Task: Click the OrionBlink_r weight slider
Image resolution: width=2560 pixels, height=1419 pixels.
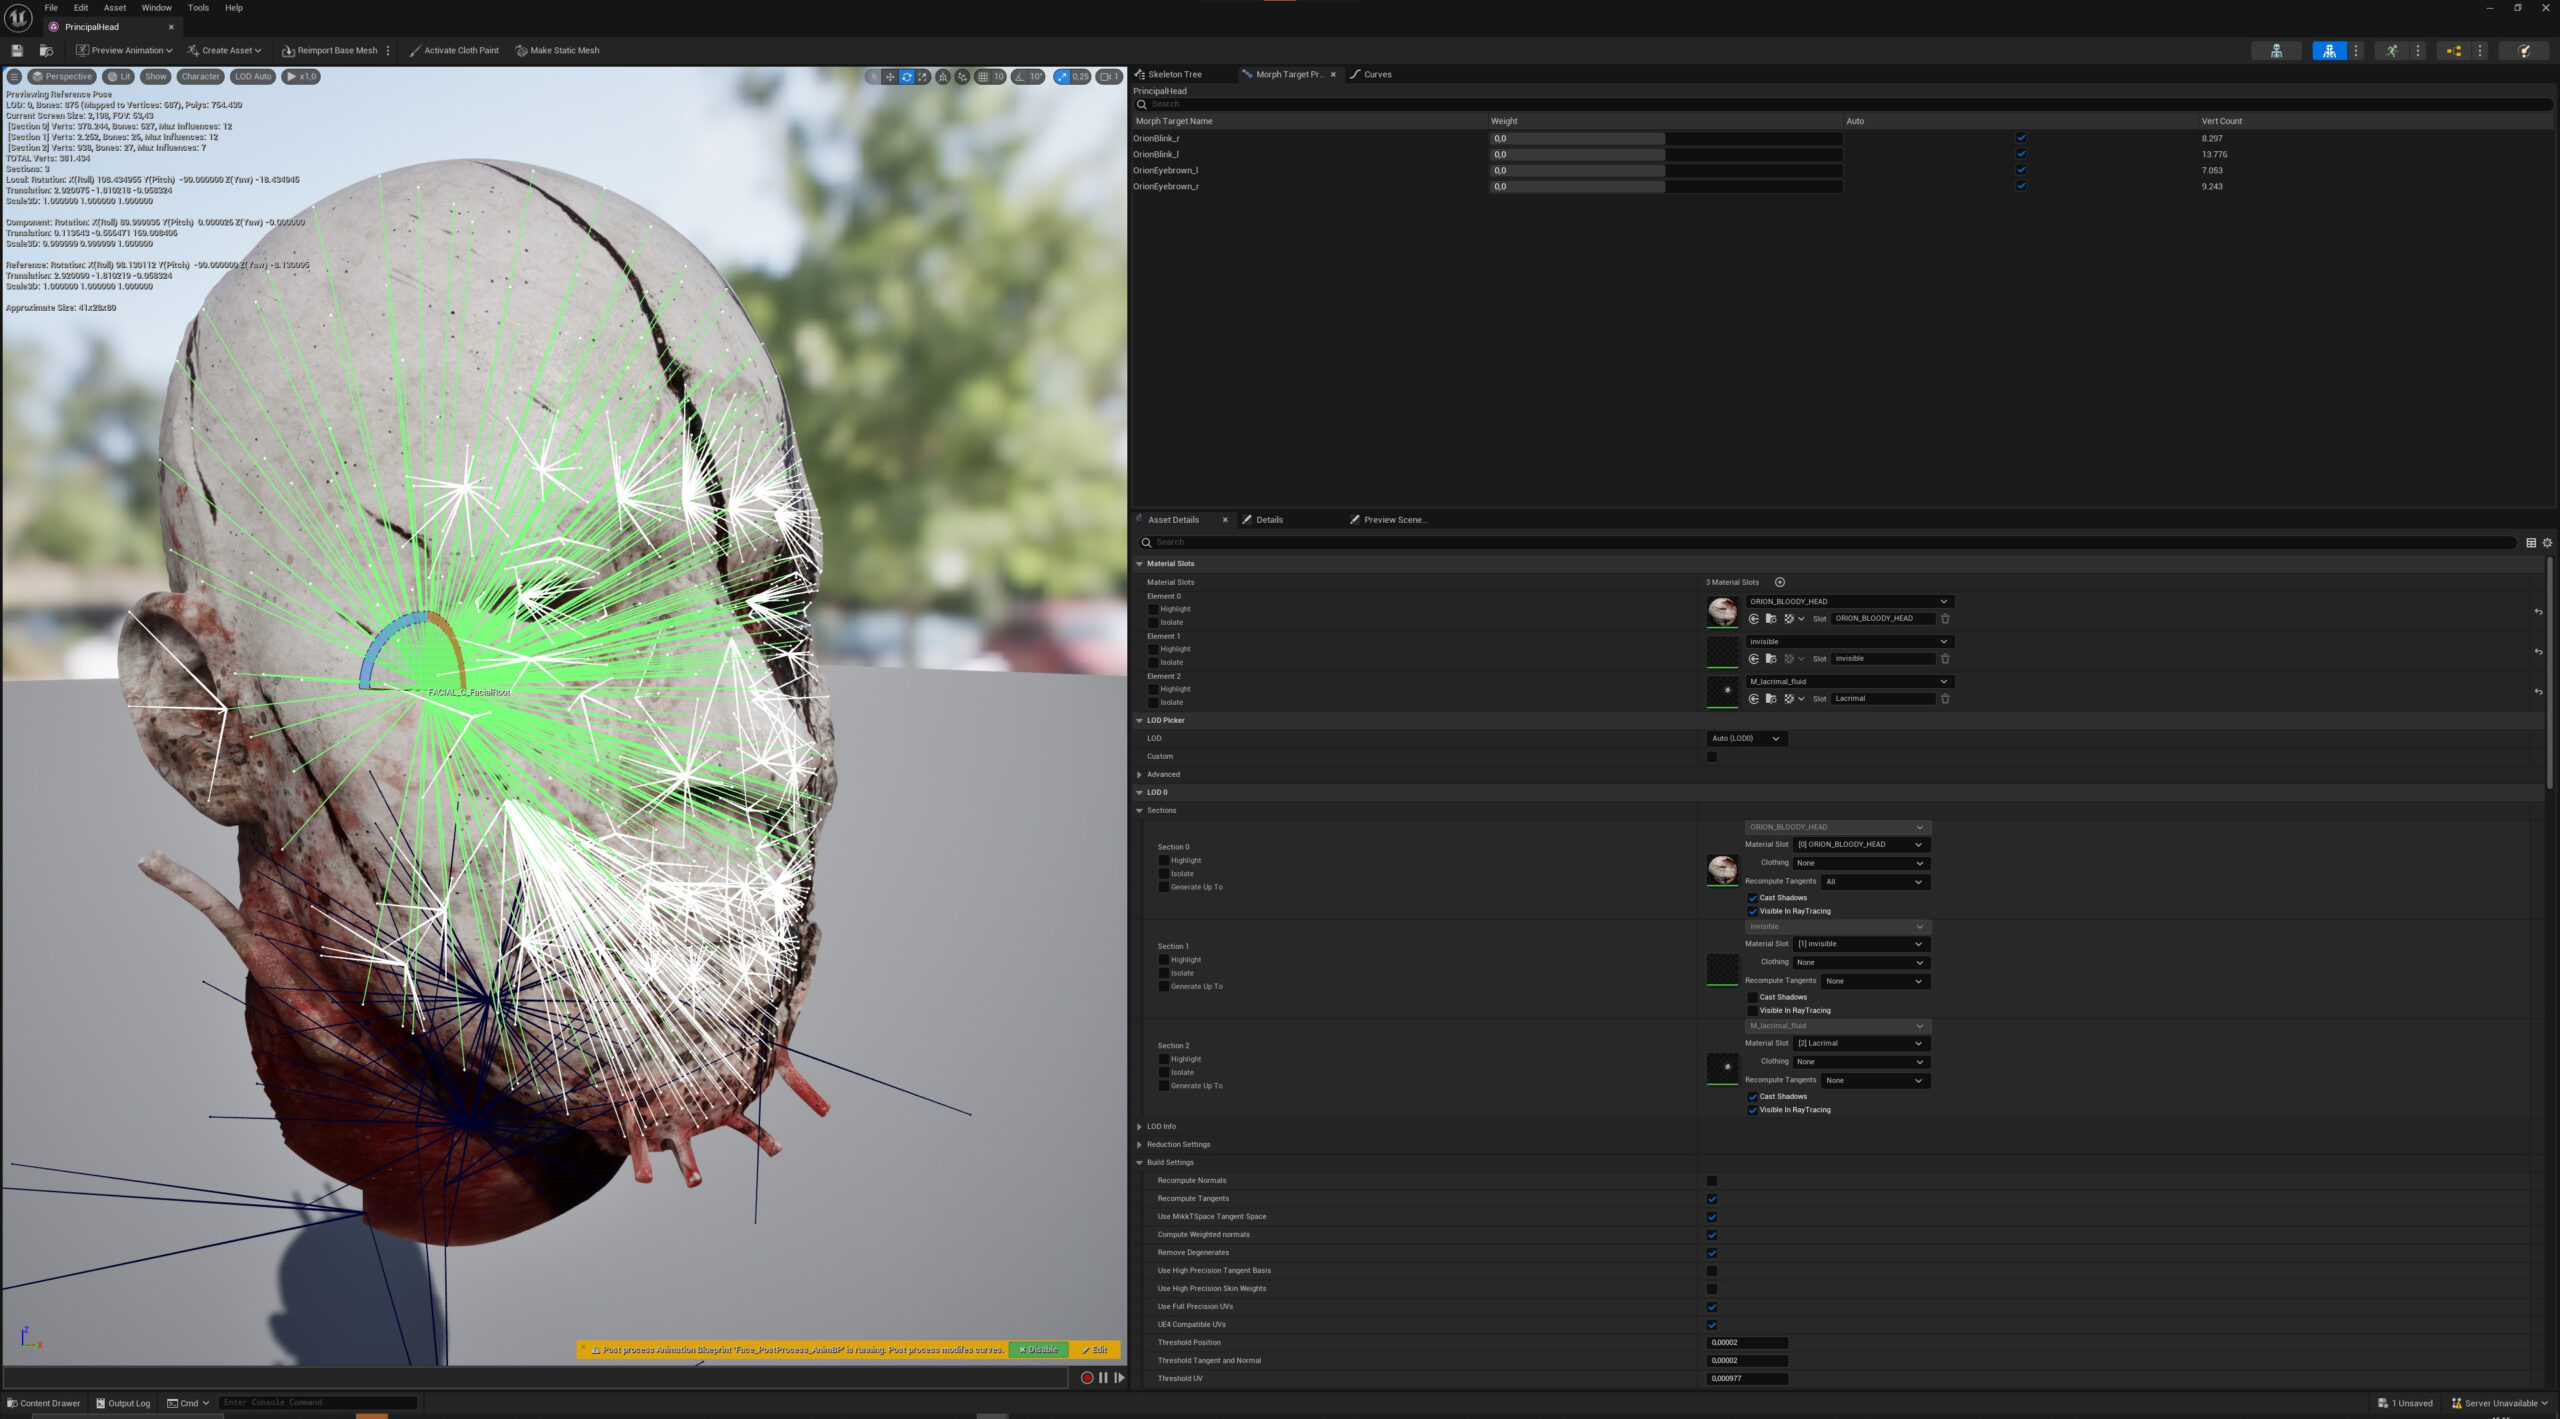Action: click(x=1666, y=139)
